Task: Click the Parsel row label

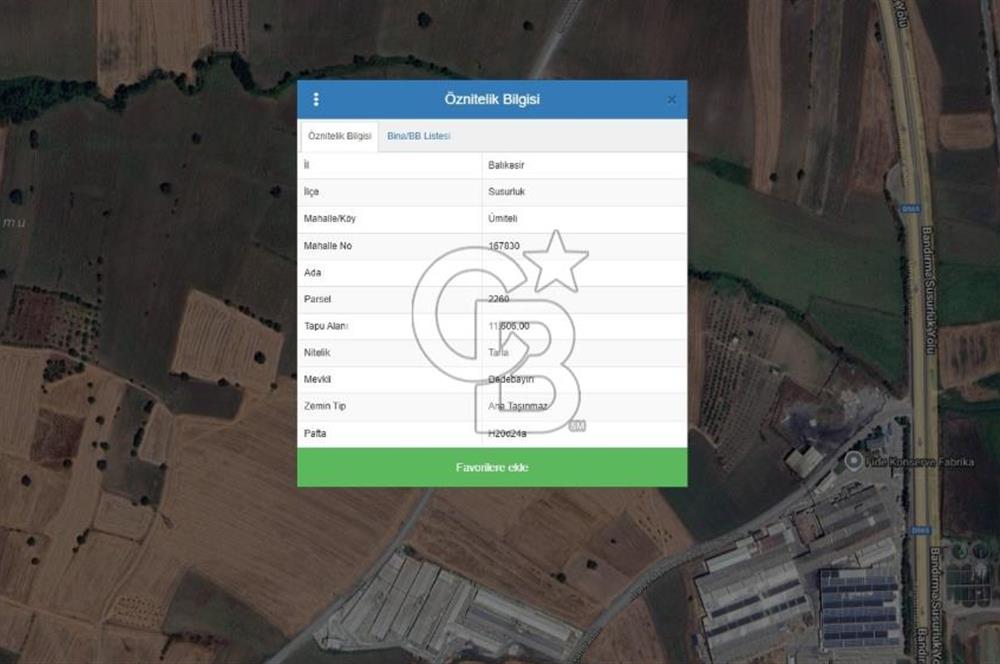Action: [318, 299]
